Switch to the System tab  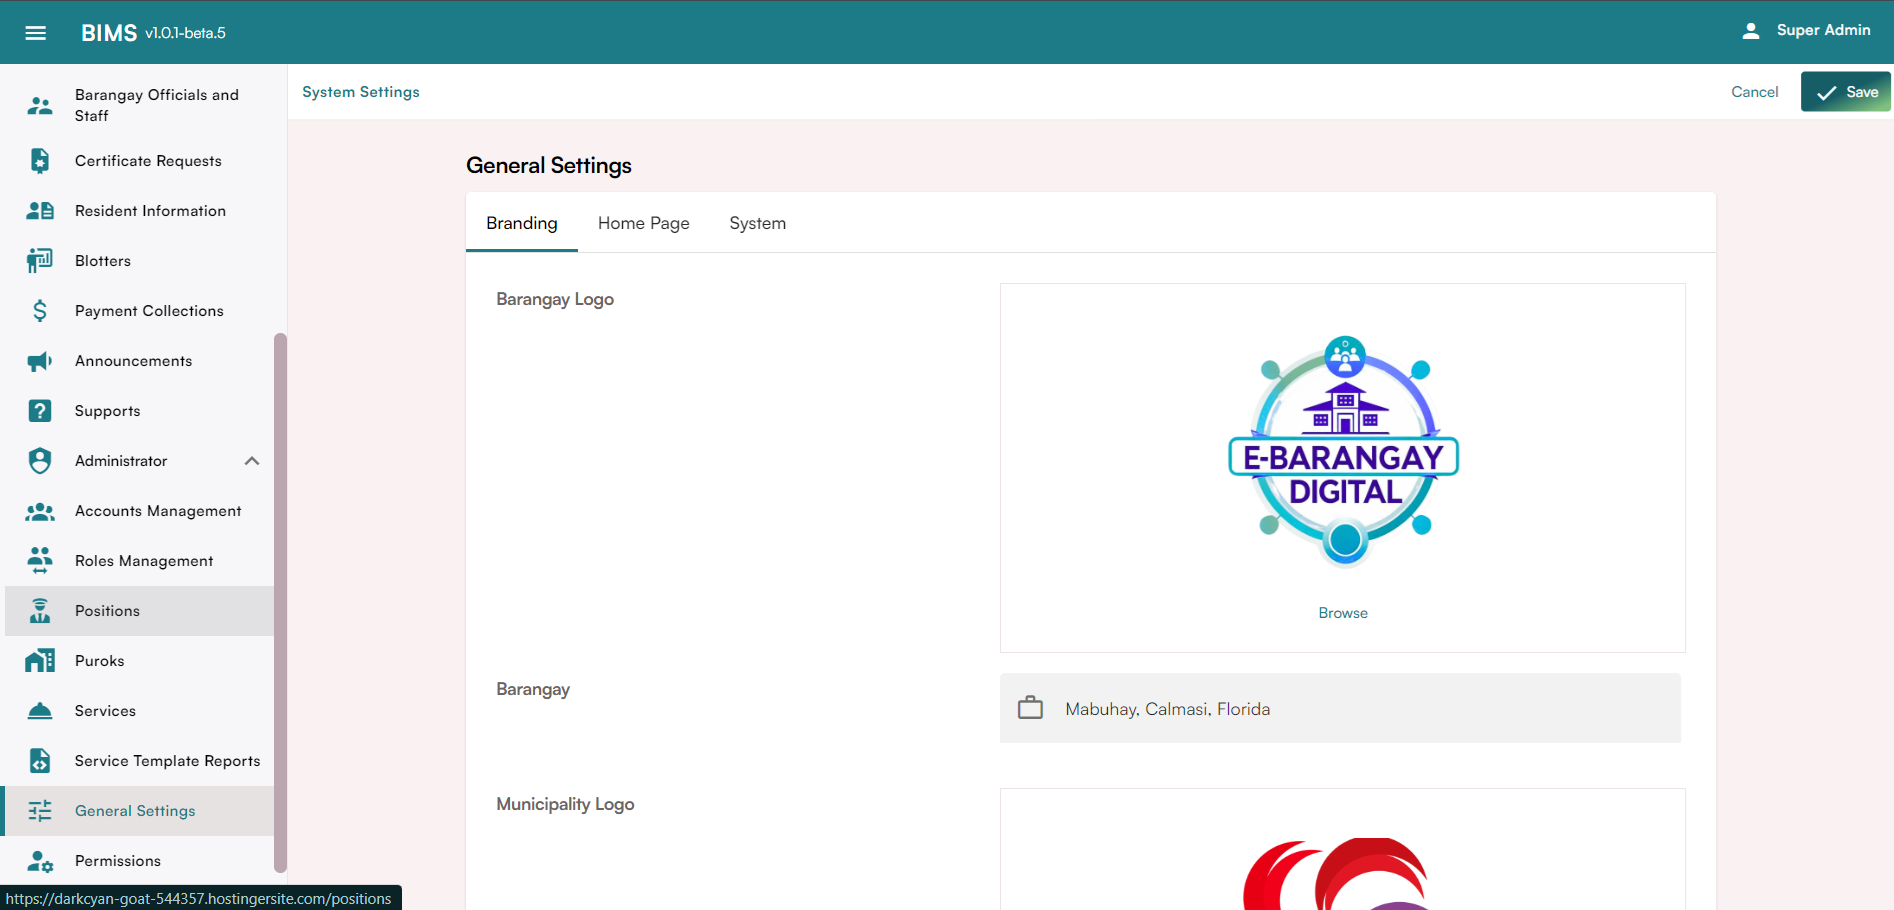pyautogui.click(x=758, y=223)
